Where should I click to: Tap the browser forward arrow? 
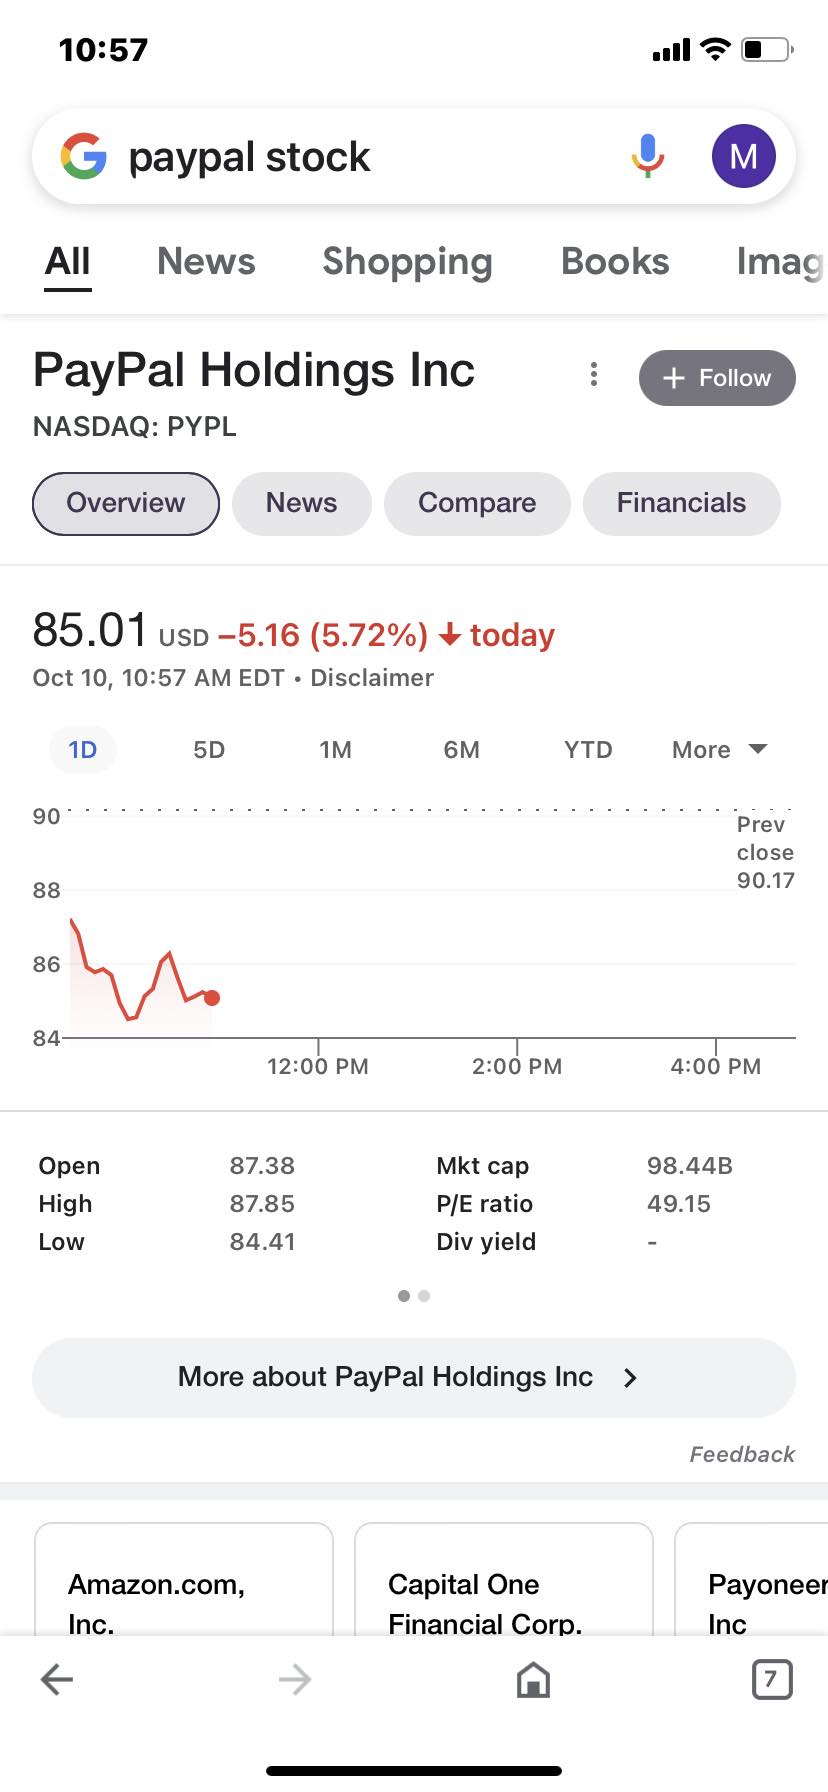point(295,1679)
